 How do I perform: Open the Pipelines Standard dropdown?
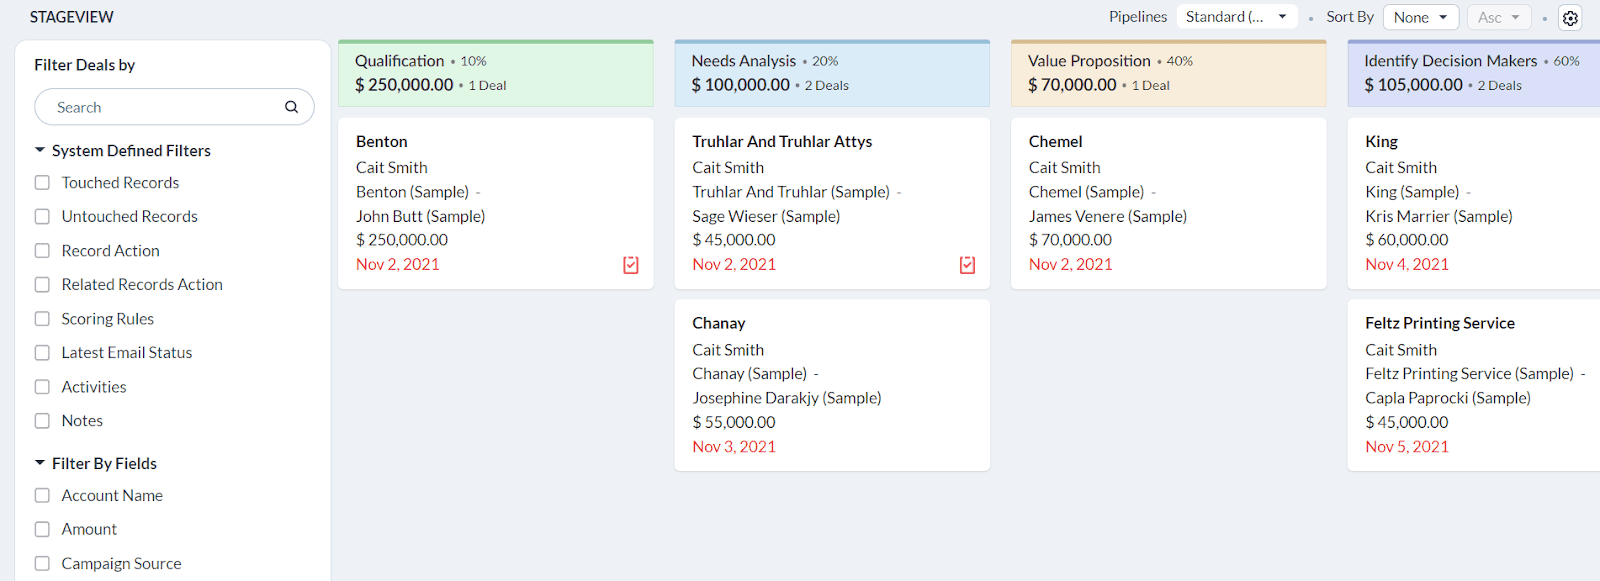(x=1236, y=17)
